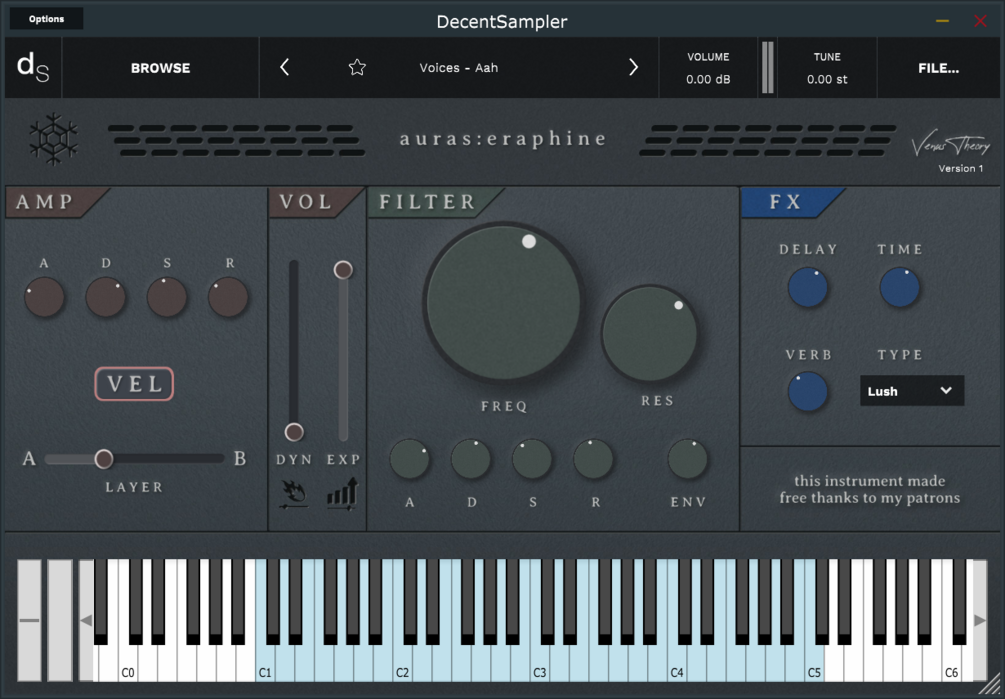Play the C2 key on keyboard
Image resolution: width=1005 pixels, height=699 pixels.
[x=403, y=663]
